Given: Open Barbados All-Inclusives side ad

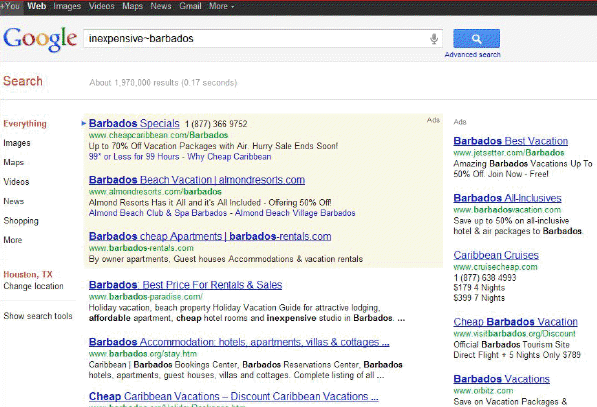Looking at the screenshot, I should 507,198.
